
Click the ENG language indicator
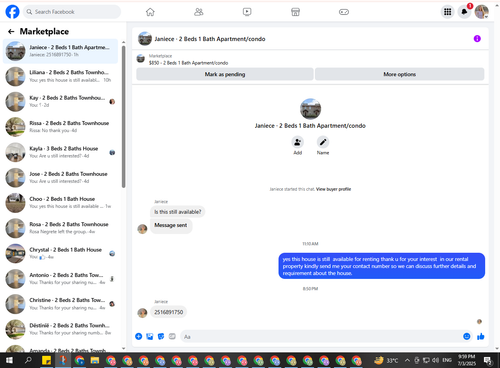[447, 360]
